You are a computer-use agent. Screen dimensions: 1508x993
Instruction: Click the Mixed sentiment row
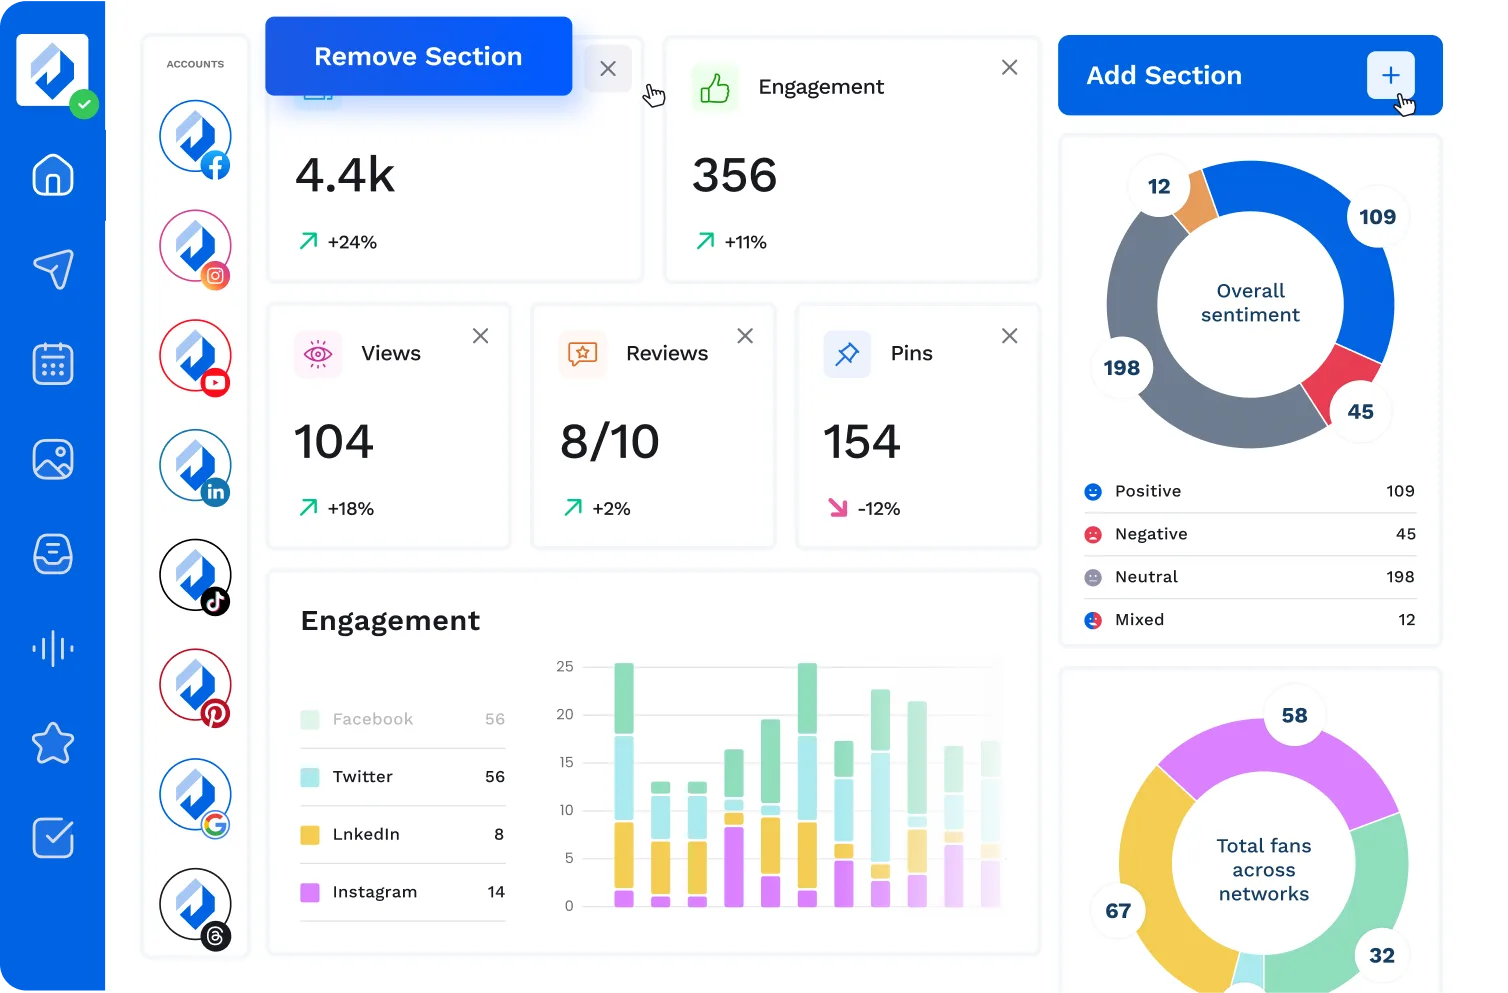(1250, 620)
